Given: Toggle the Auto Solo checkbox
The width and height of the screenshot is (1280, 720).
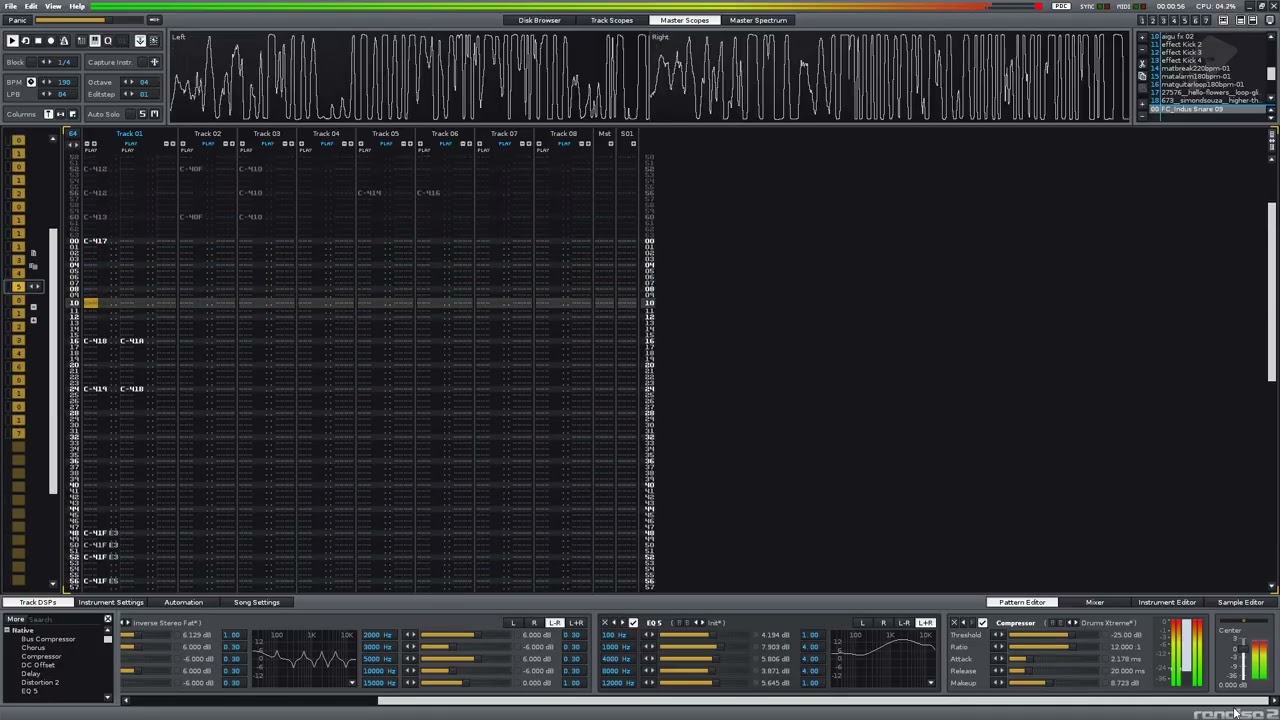Looking at the screenshot, I should click(x=130, y=114).
